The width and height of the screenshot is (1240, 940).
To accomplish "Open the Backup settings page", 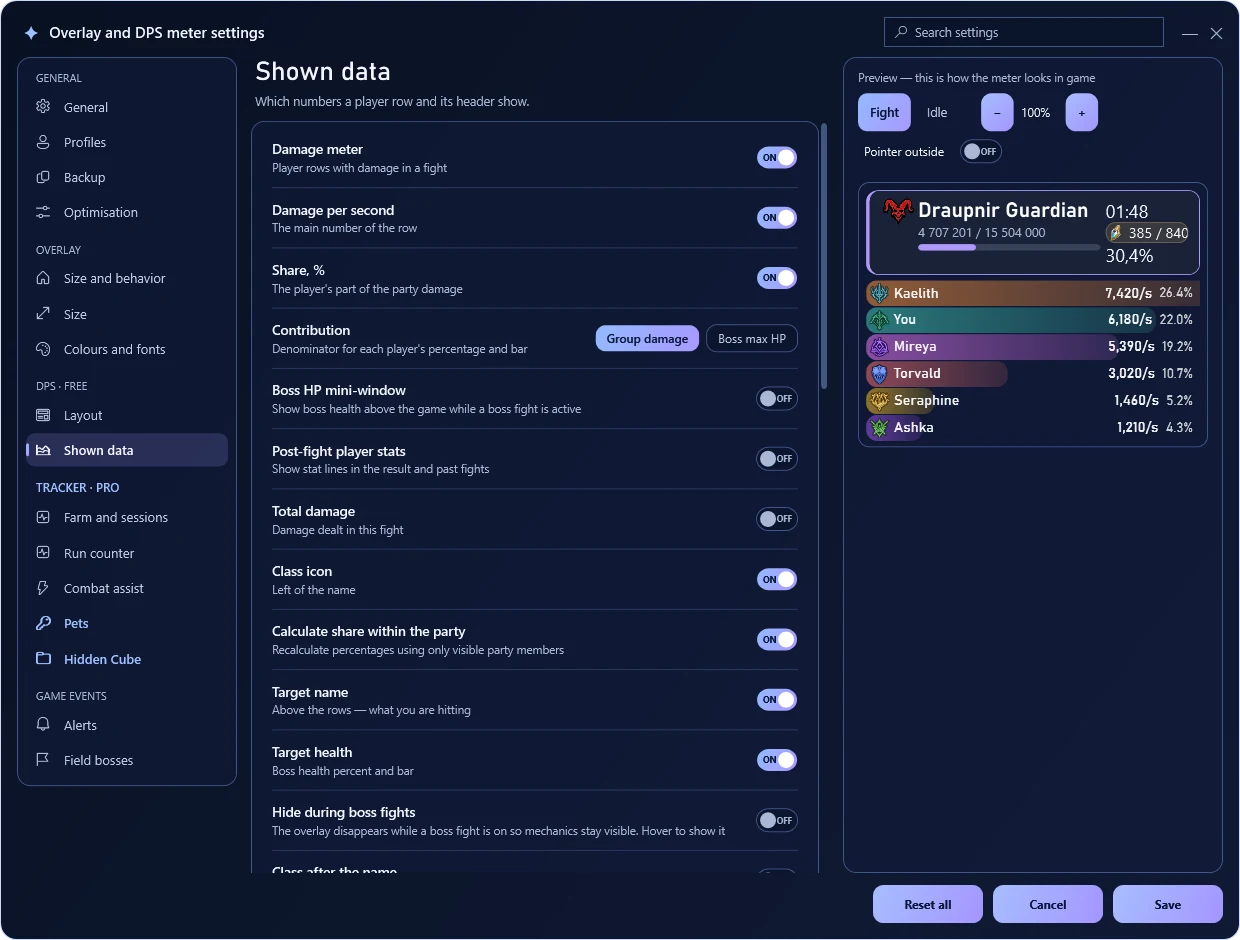I will tap(127, 177).
